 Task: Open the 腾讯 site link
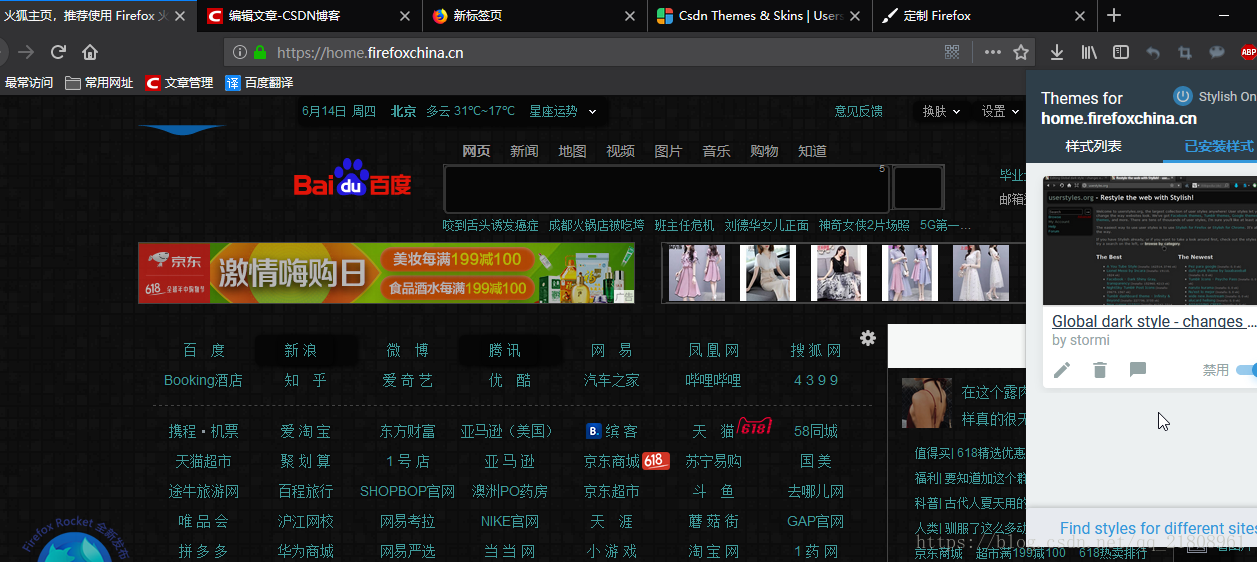pos(505,350)
